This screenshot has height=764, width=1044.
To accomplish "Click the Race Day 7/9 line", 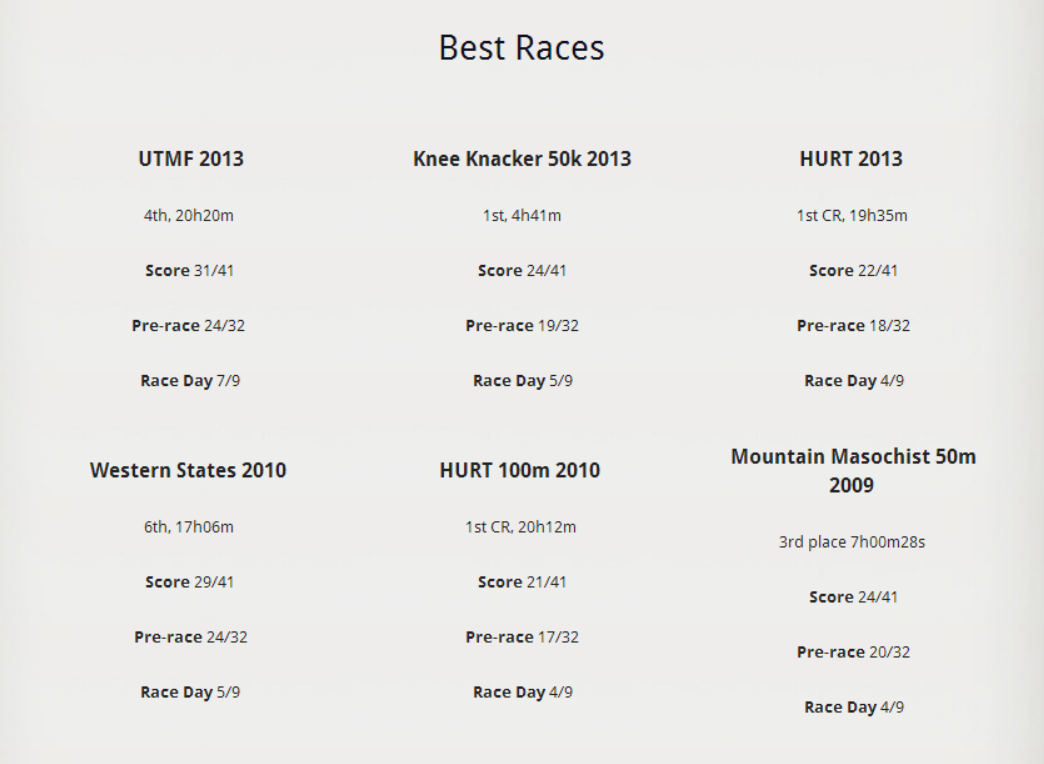I will coord(190,380).
